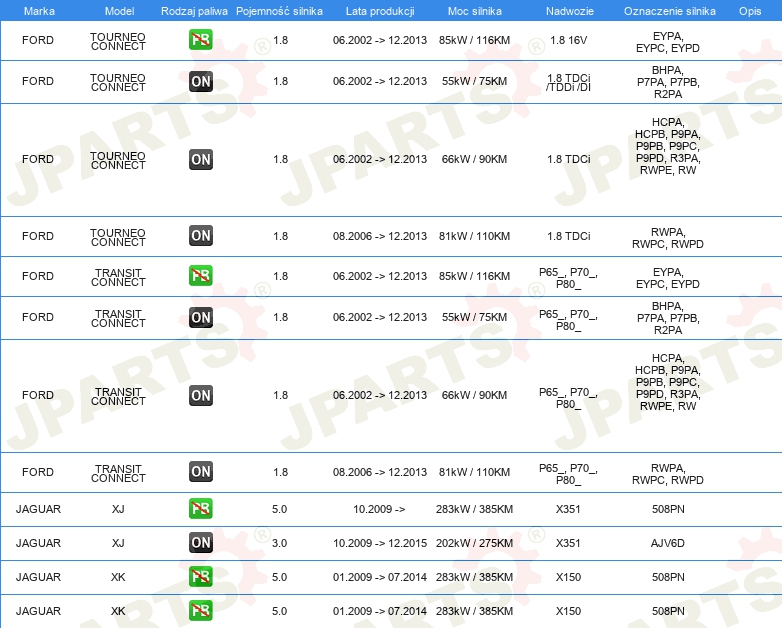Screen dimensions: 782x628
Task: Click the Marka column header
Action: point(39,11)
